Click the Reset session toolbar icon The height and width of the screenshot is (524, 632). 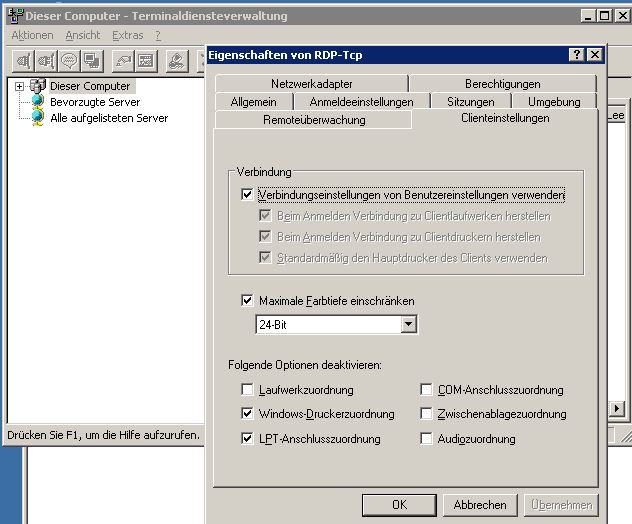(x=123, y=61)
